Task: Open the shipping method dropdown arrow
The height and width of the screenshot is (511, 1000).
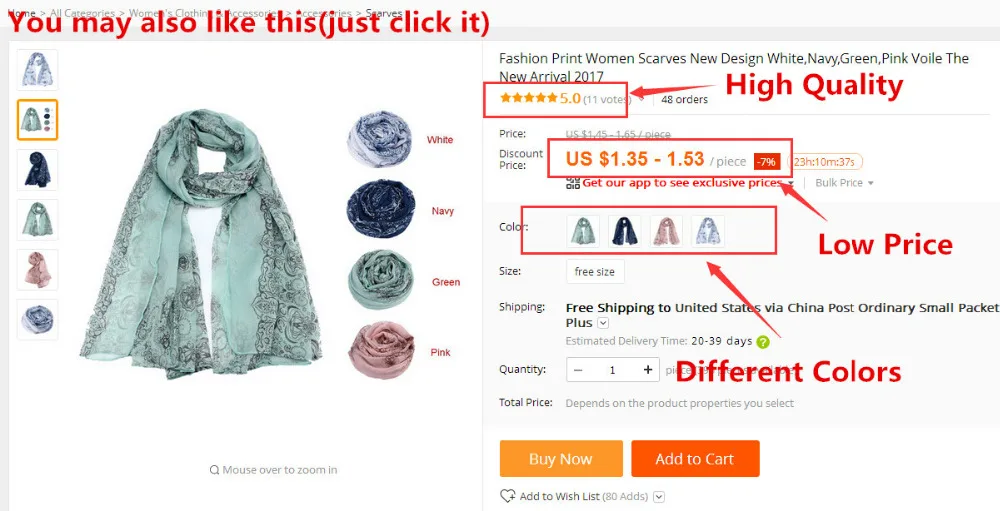Action: (603, 323)
